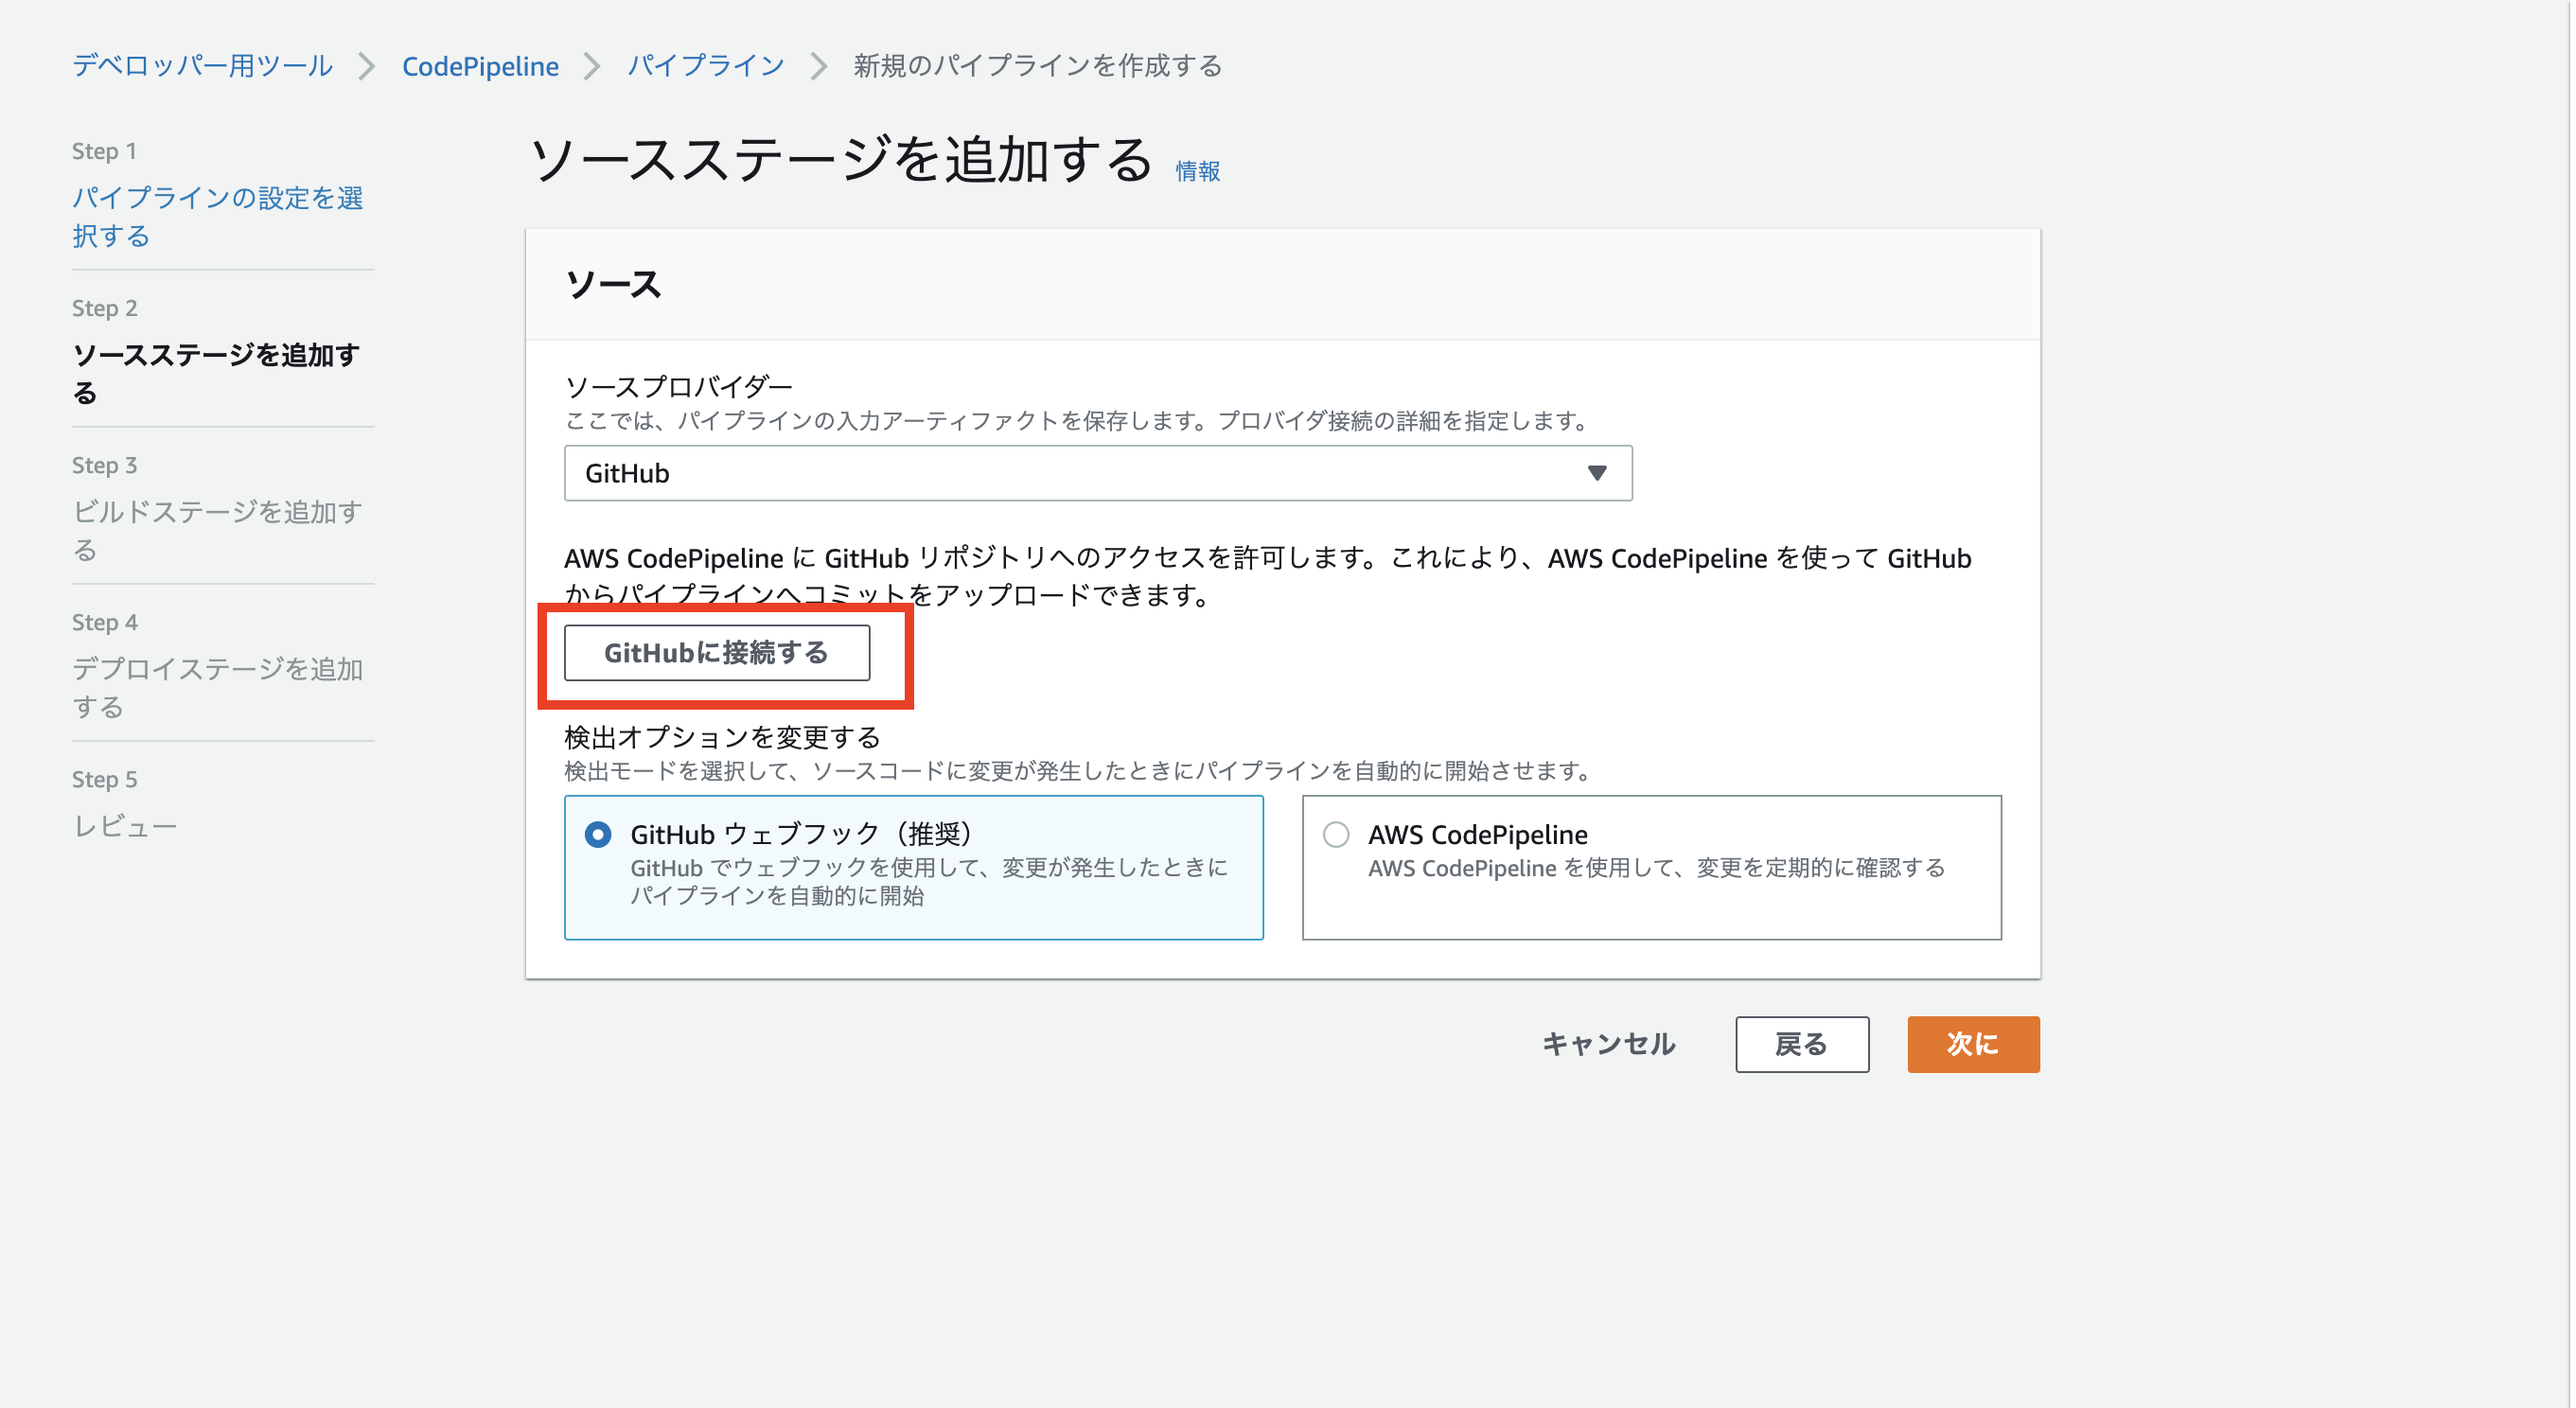Click キャンセル to cancel pipeline creation
The height and width of the screenshot is (1408, 2576).
1607,1044
